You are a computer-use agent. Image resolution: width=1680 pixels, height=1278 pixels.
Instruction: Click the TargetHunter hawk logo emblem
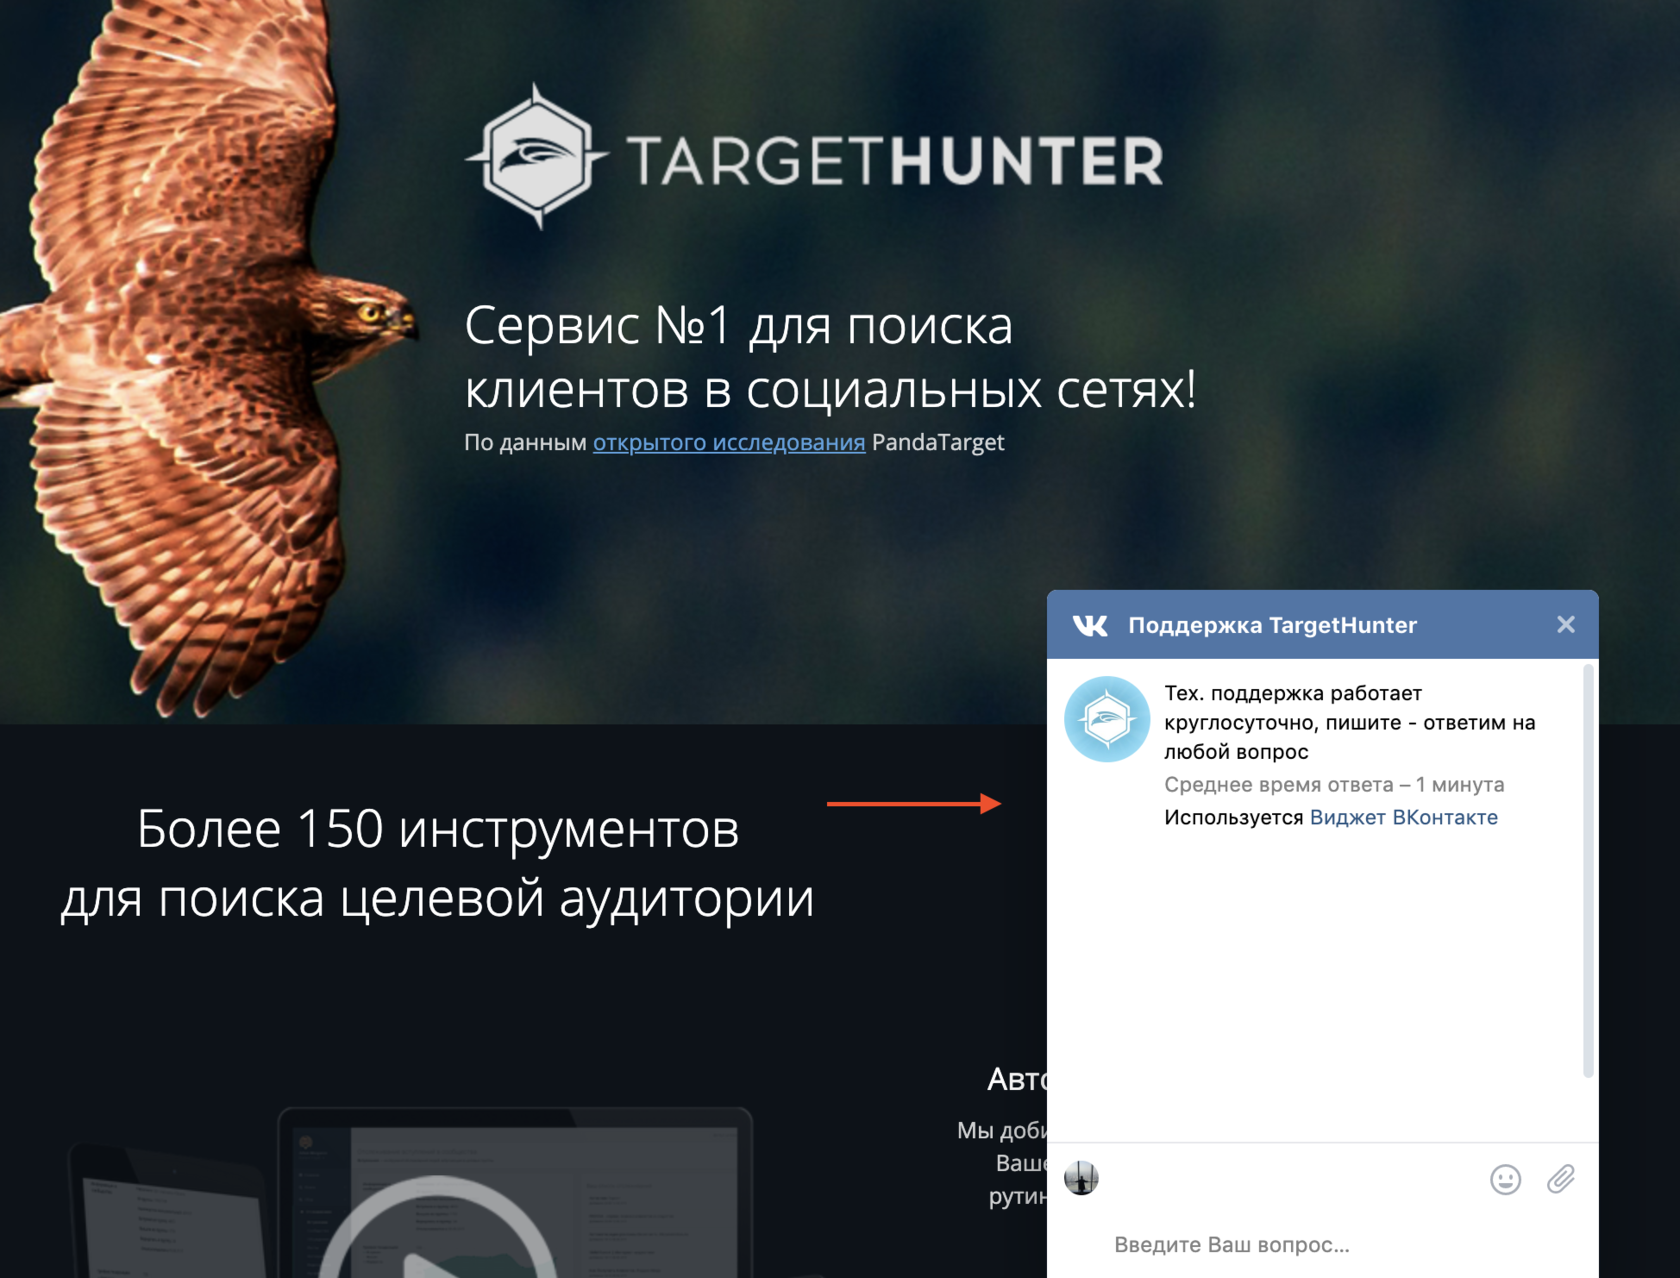pyautogui.click(x=537, y=157)
